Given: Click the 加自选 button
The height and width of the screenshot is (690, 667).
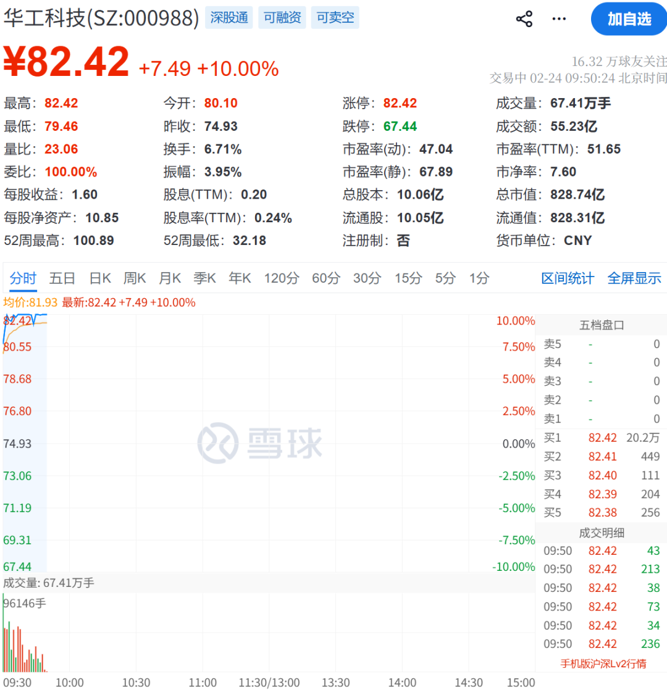Looking at the screenshot, I should 628,18.
